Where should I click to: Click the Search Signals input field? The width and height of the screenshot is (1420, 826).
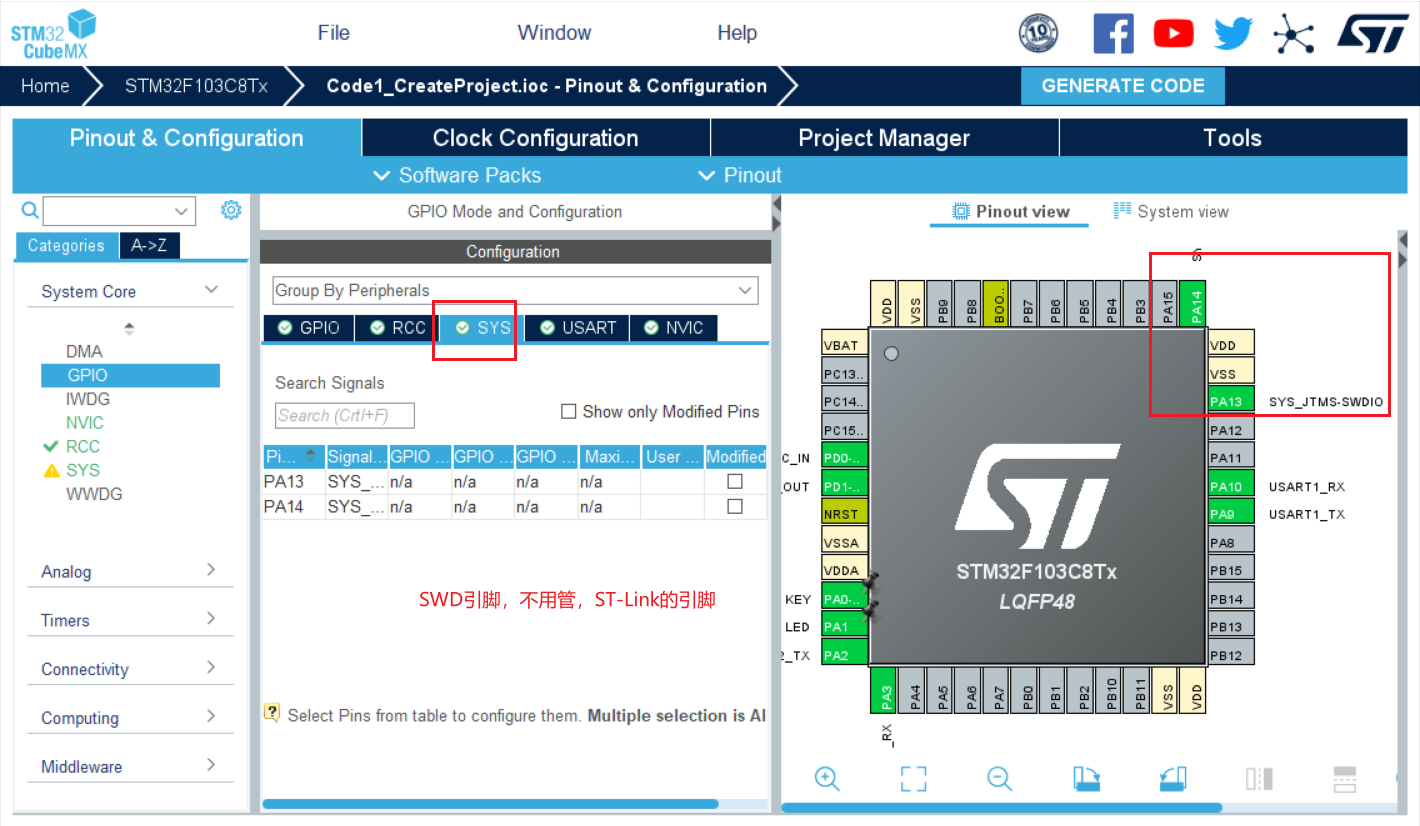344,415
